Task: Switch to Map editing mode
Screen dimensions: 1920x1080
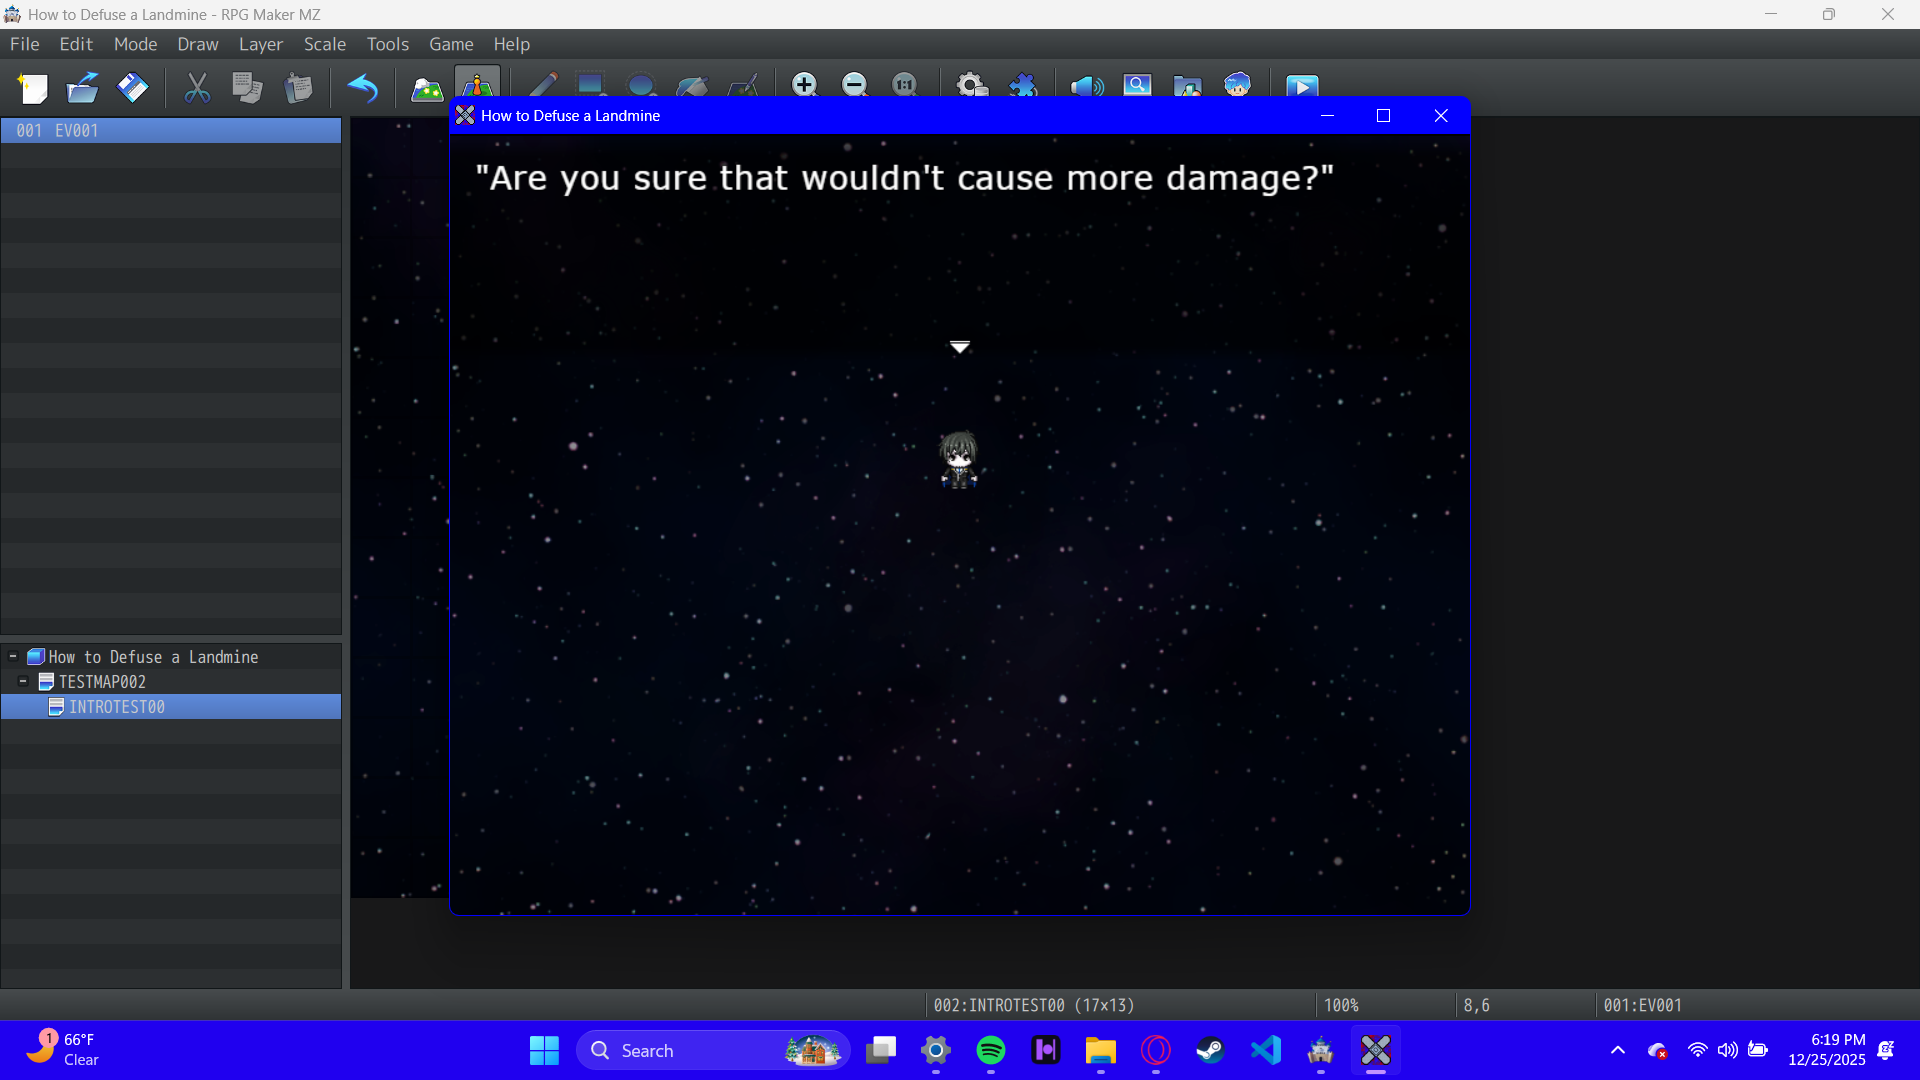Action: 427,88
